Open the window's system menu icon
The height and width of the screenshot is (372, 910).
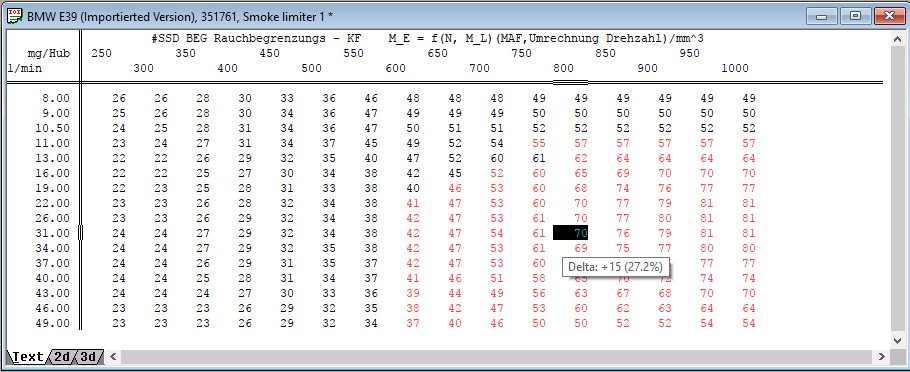coord(15,16)
